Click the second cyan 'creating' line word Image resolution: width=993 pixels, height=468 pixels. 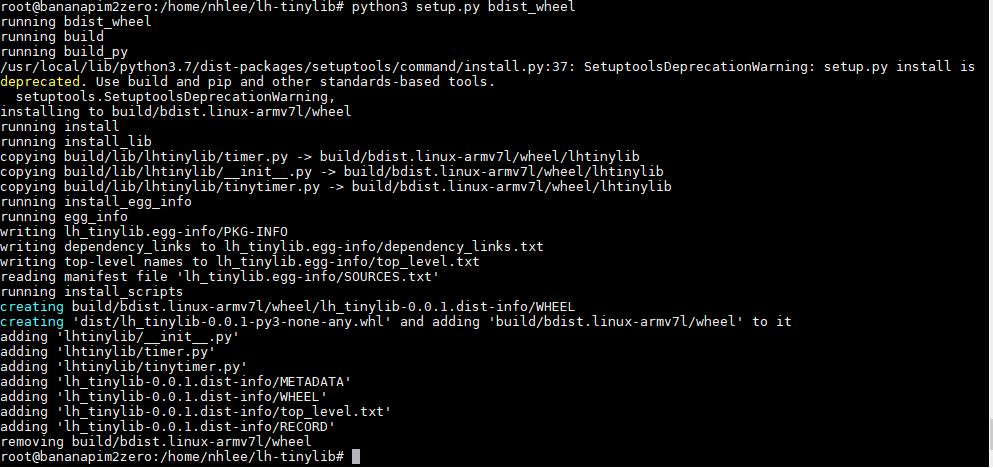[x=32, y=322]
